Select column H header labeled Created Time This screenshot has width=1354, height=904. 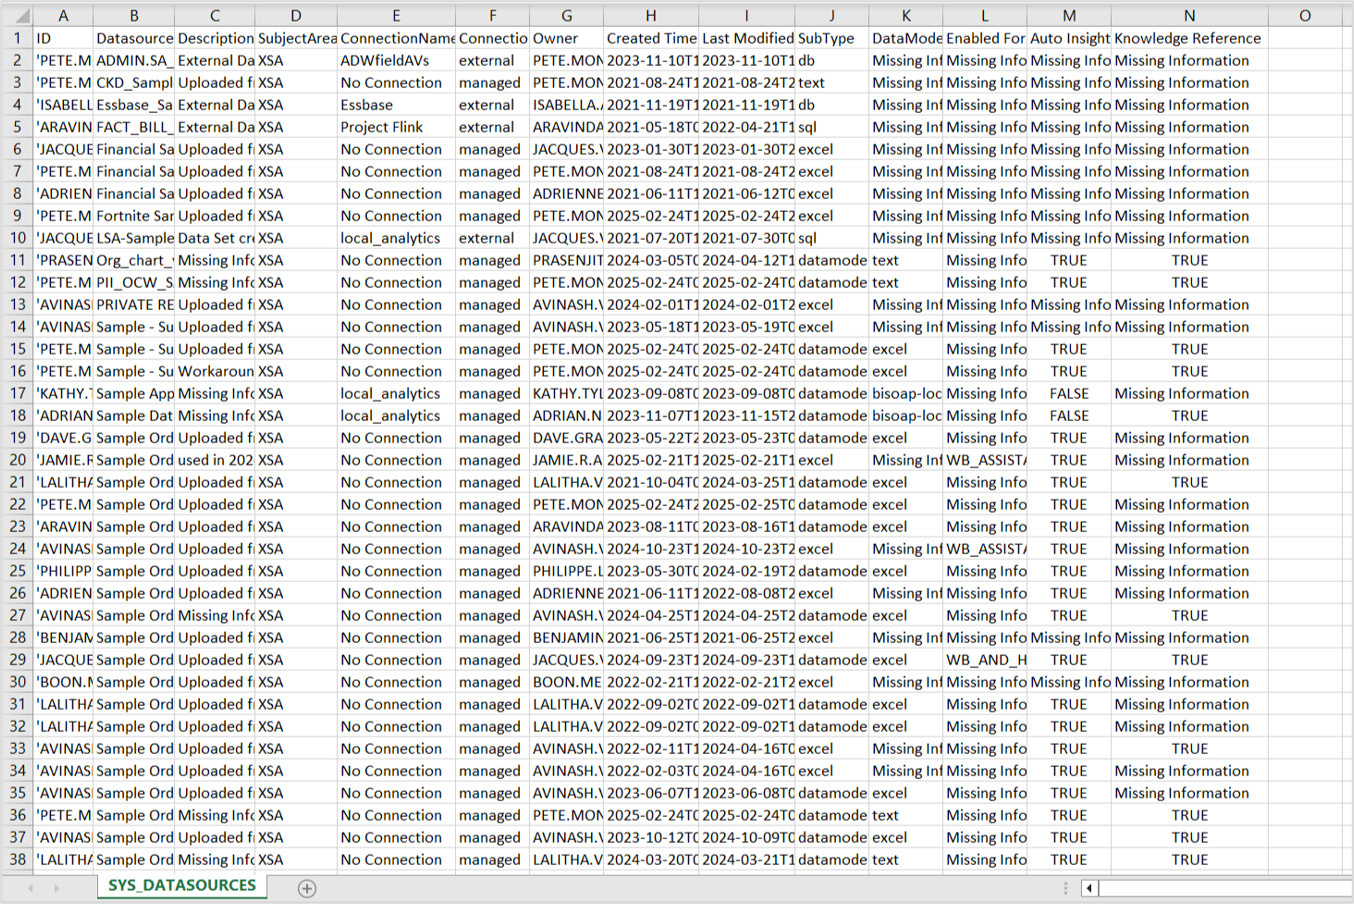click(650, 16)
